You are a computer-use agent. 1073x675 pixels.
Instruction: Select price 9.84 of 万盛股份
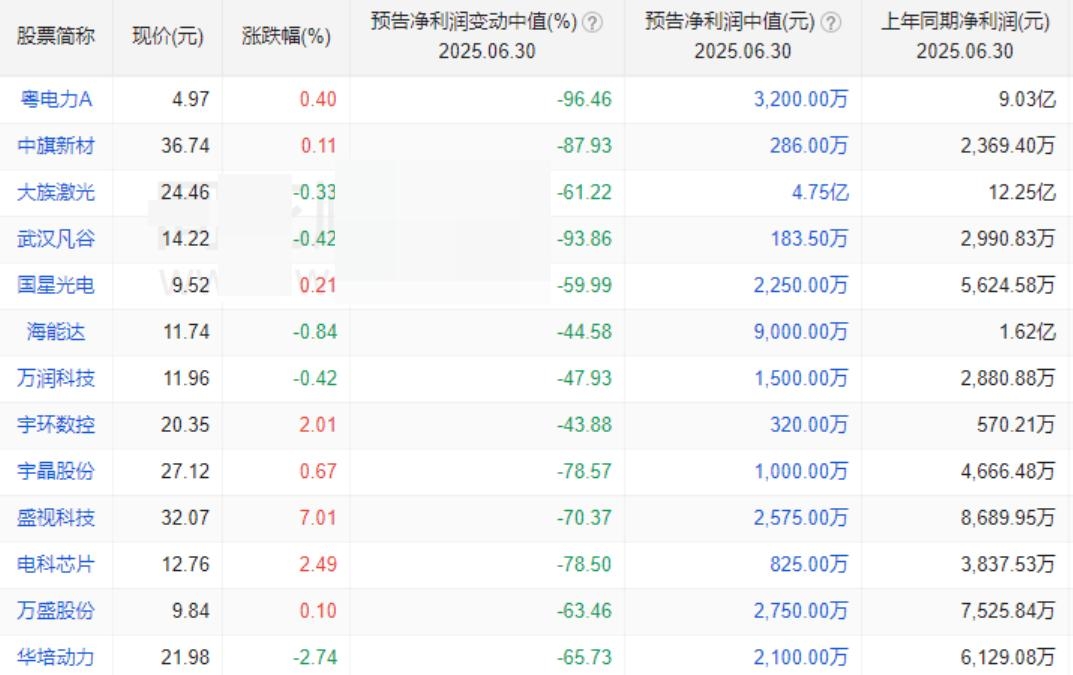pos(191,611)
